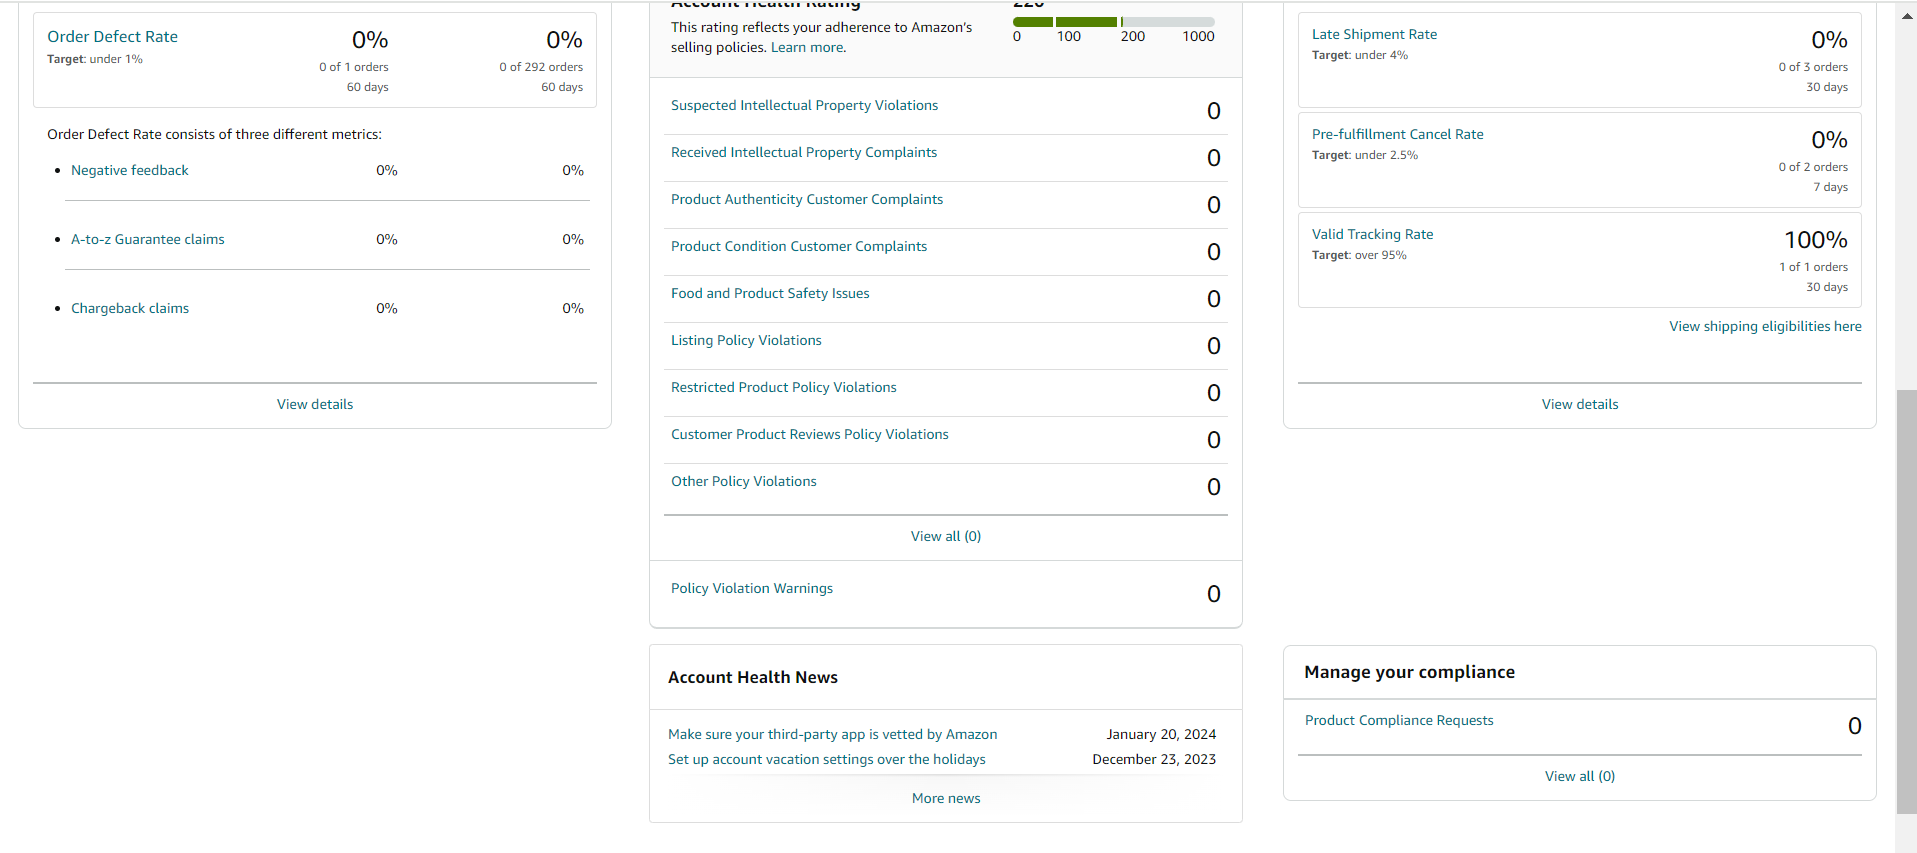Open Product Compliance Requests

click(x=1399, y=720)
